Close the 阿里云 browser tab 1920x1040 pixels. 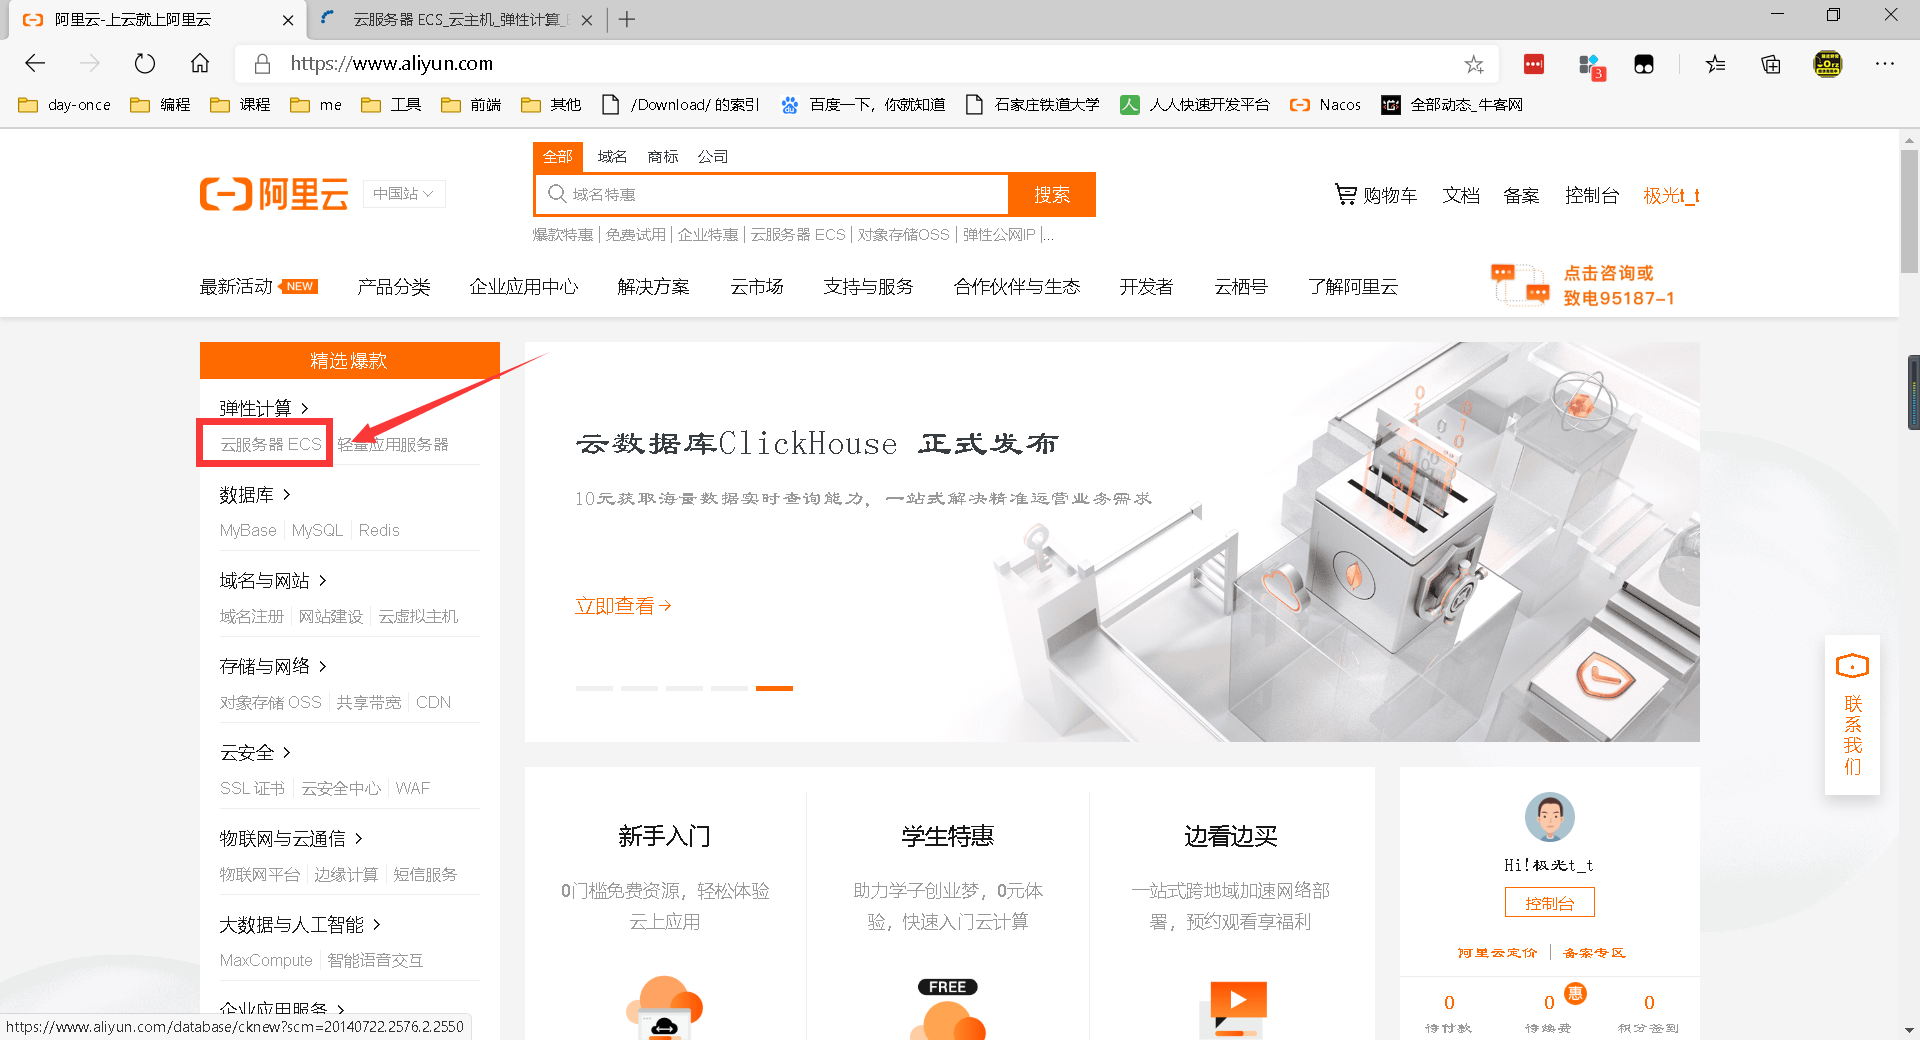pos(288,20)
